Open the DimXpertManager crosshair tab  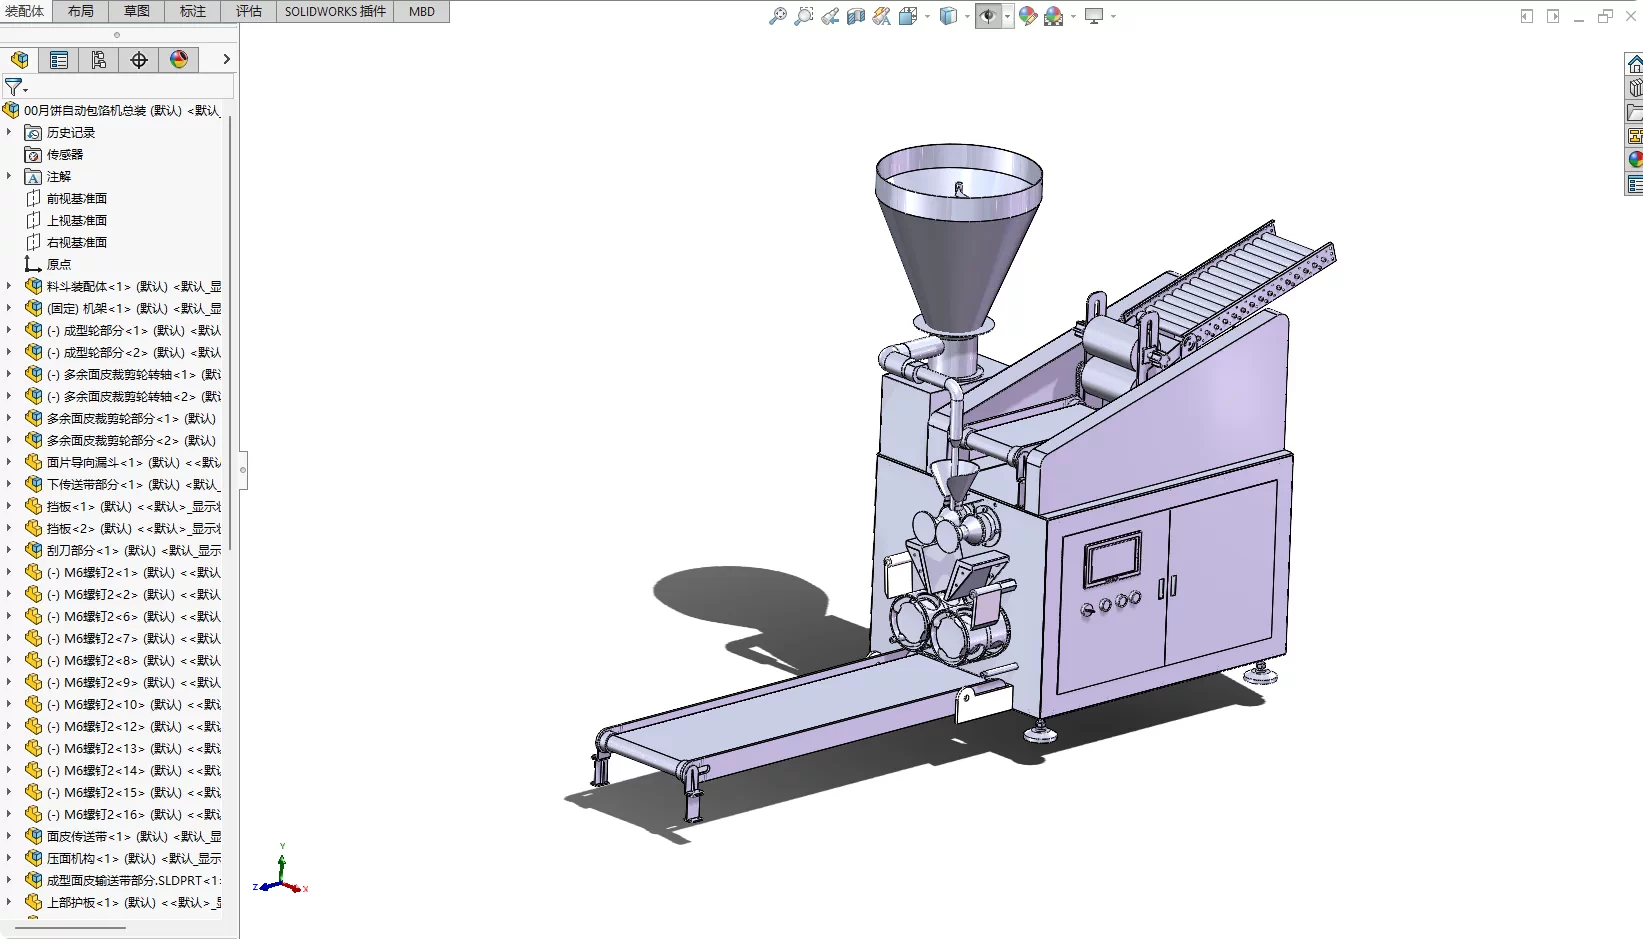139,60
